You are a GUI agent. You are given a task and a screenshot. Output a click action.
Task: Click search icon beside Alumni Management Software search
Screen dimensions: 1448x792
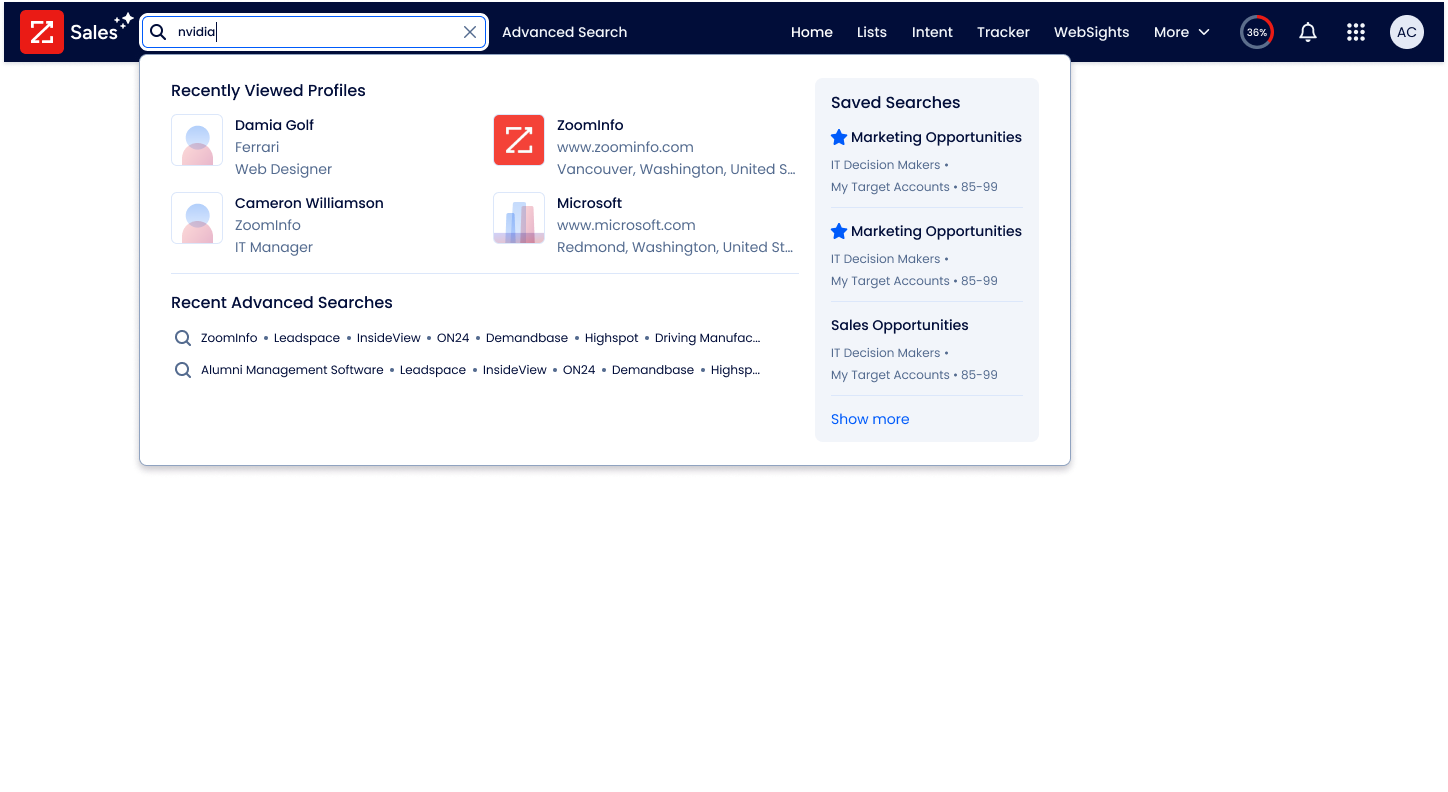click(183, 370)
